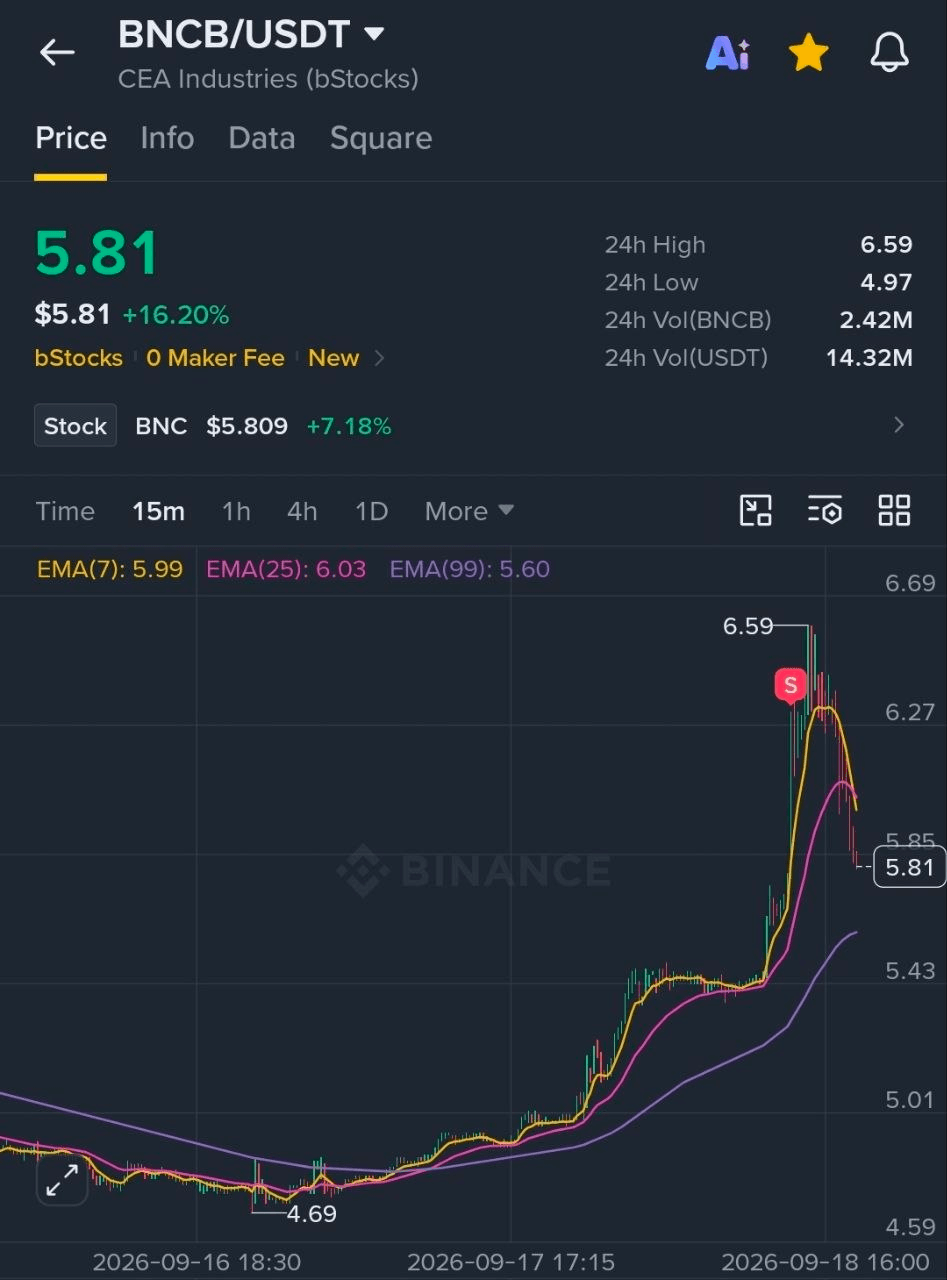Open the AI analysis icon
Viewport: 947px width, 1280px height.
(x=727, y=53)
